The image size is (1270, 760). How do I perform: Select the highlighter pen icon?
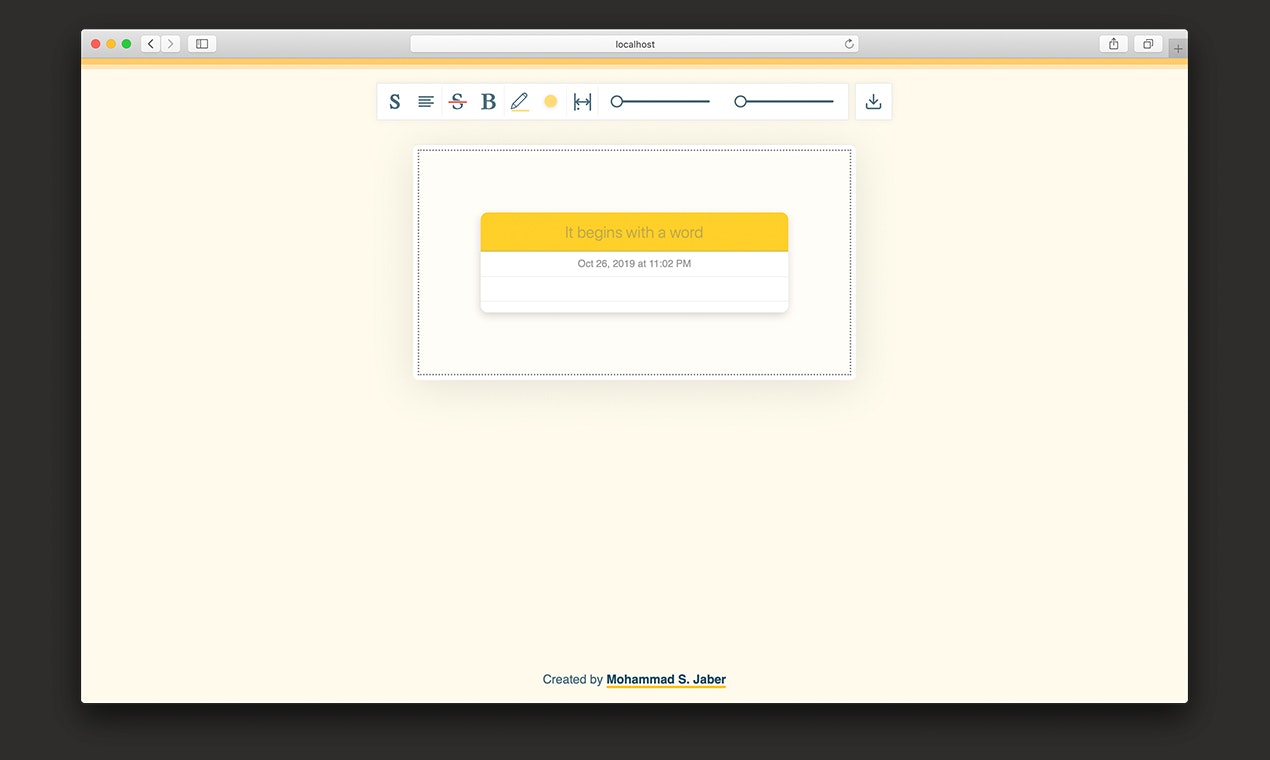tap(519, 102)
